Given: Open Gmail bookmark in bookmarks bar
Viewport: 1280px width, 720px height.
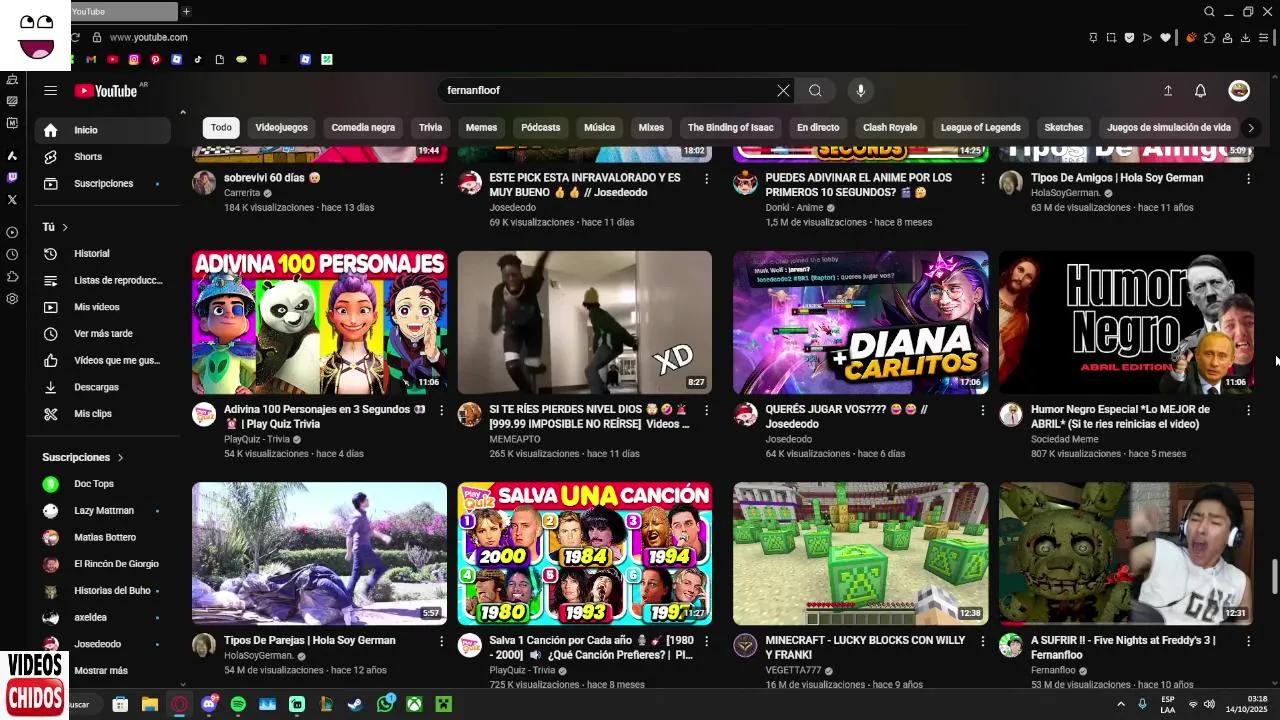Looking at the screenshot, I should click(91, 59).
